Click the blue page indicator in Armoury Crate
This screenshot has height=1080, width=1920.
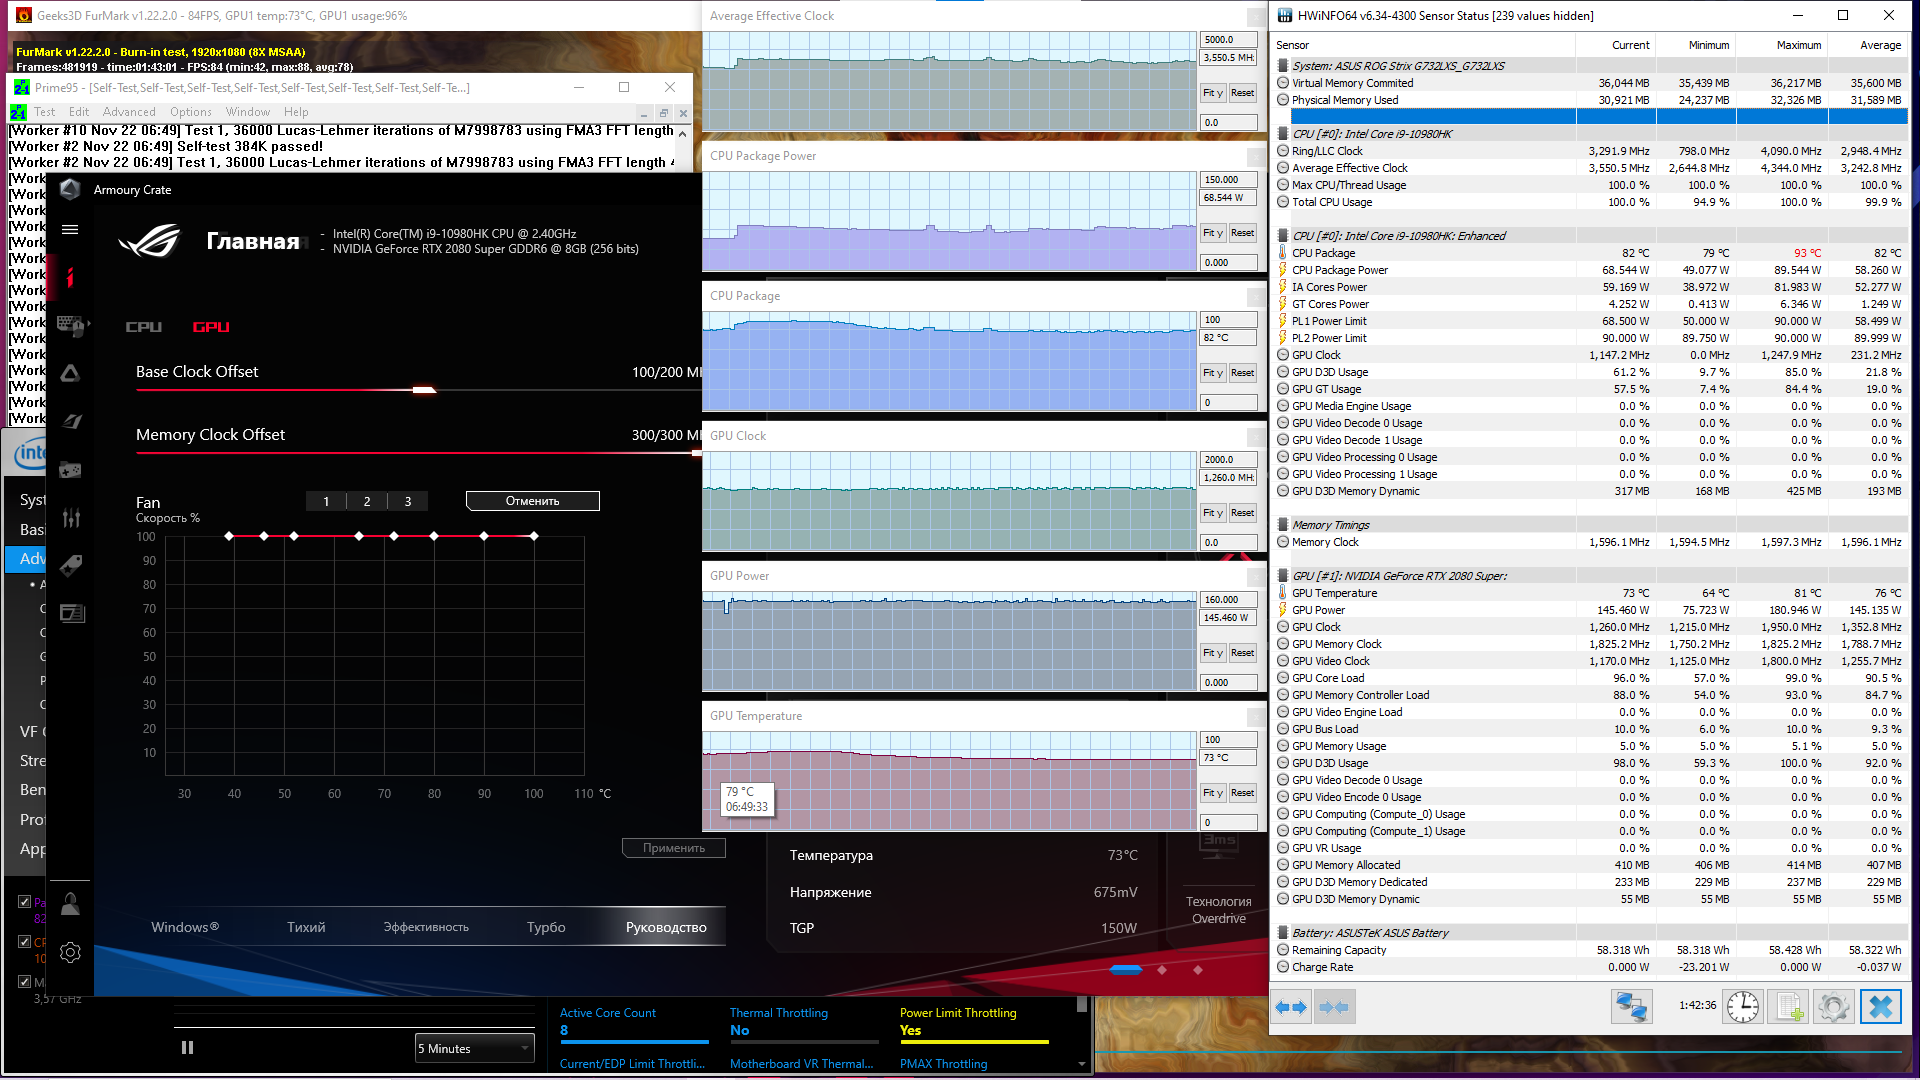(1126, 970)
